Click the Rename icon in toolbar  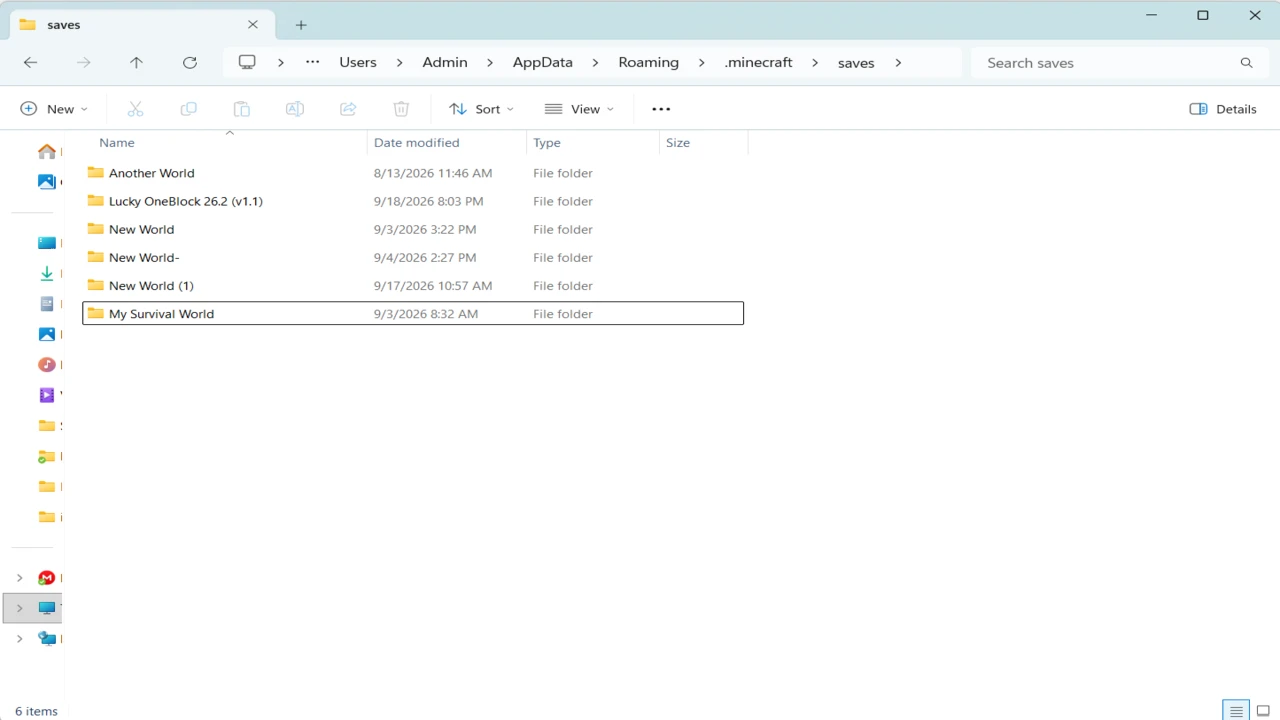pos(295,109)
